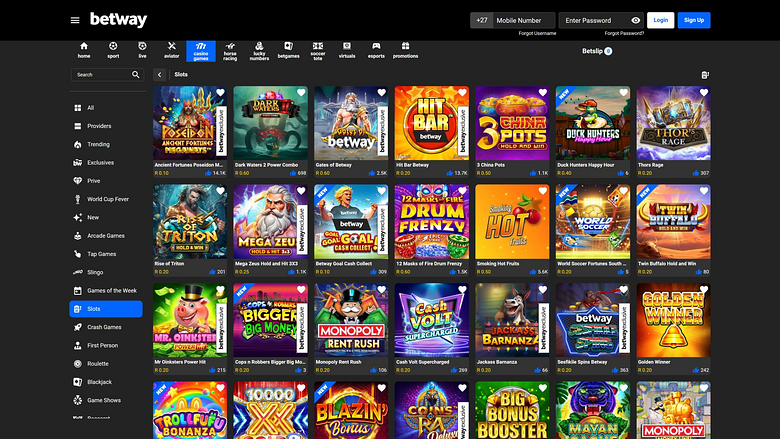Screen dimensions: 780x439
Task: Select Games of the Week category
Action: click(106, 290)
